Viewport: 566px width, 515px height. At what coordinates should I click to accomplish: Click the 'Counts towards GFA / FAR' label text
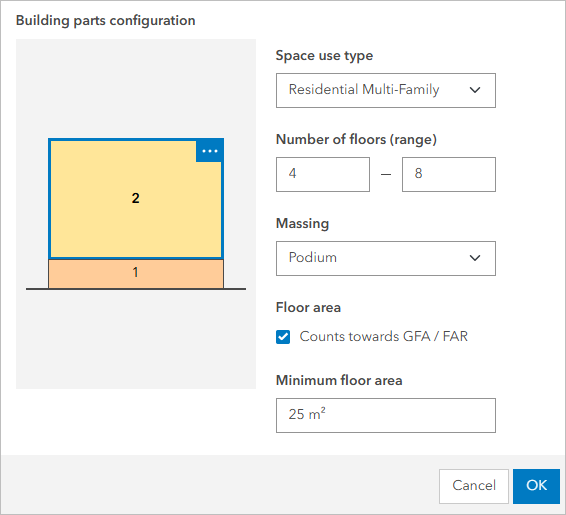pos(383,336)
